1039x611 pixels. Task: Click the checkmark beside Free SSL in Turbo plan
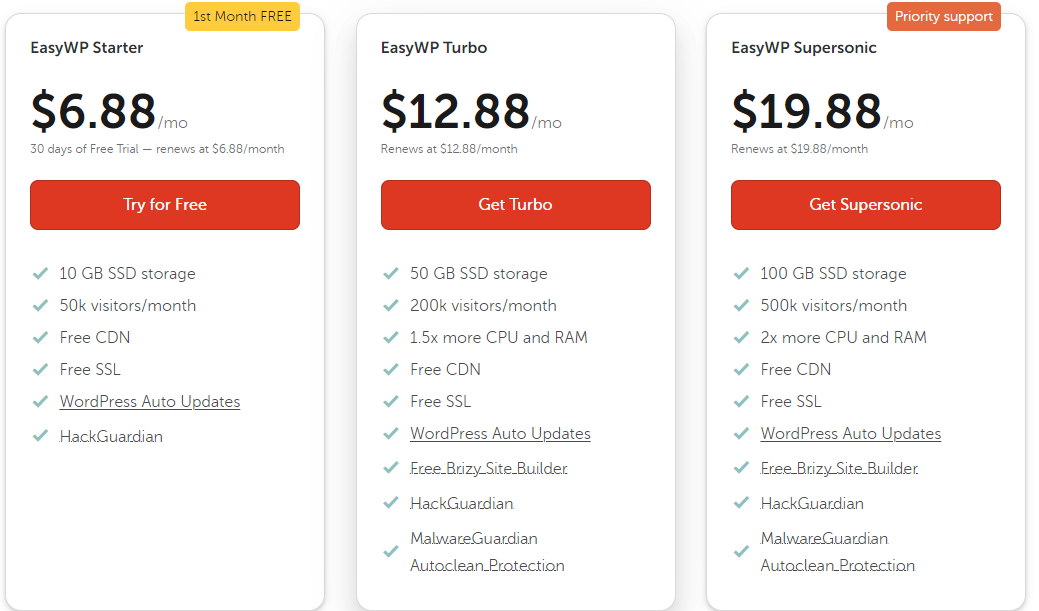click(391, 401)
